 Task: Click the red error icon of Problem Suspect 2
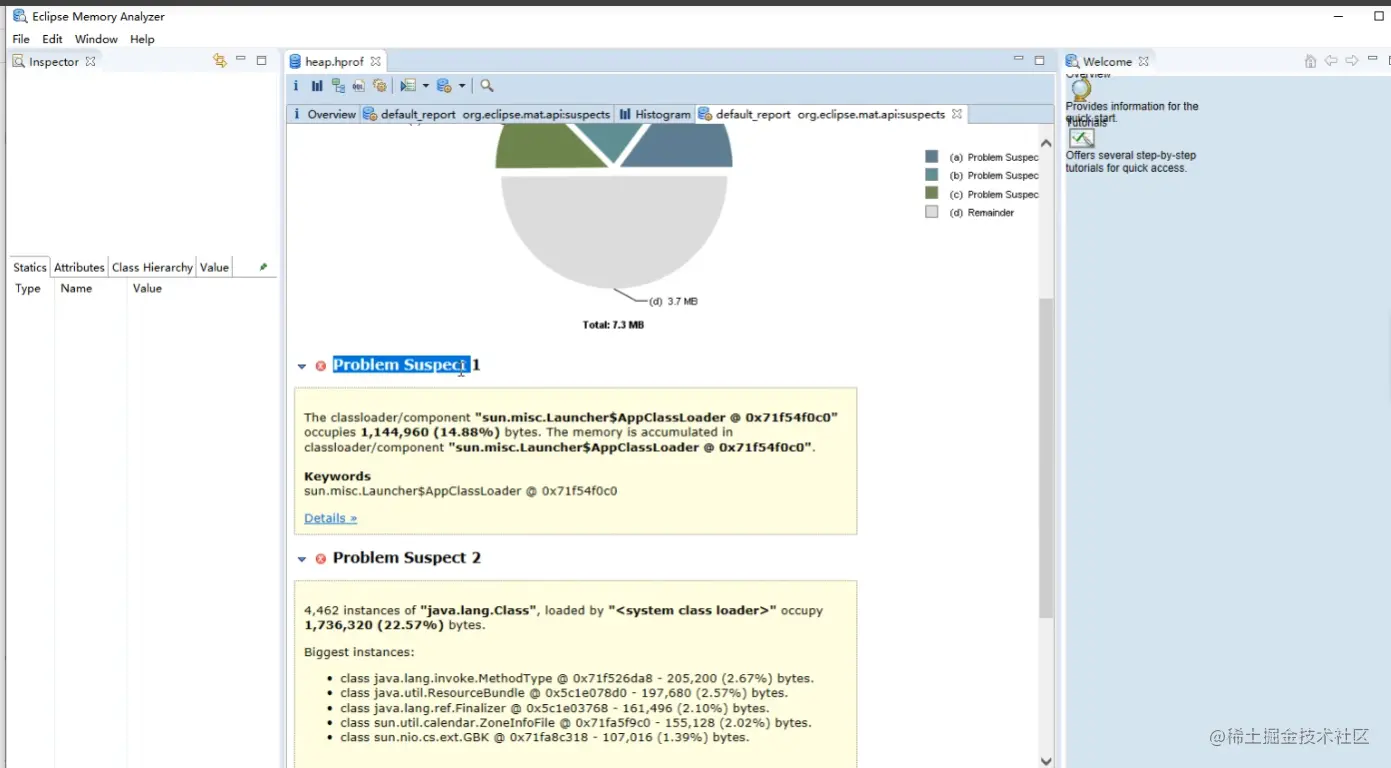click(321, 559)
